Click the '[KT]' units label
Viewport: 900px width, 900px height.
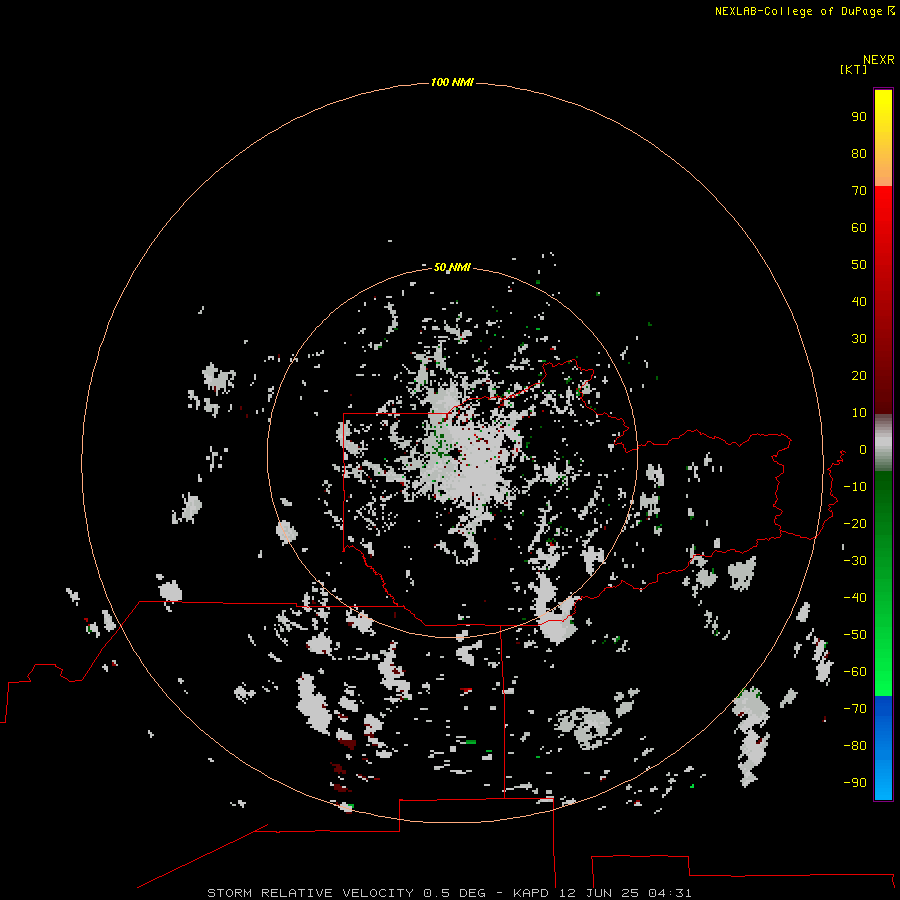click(854, 69)
